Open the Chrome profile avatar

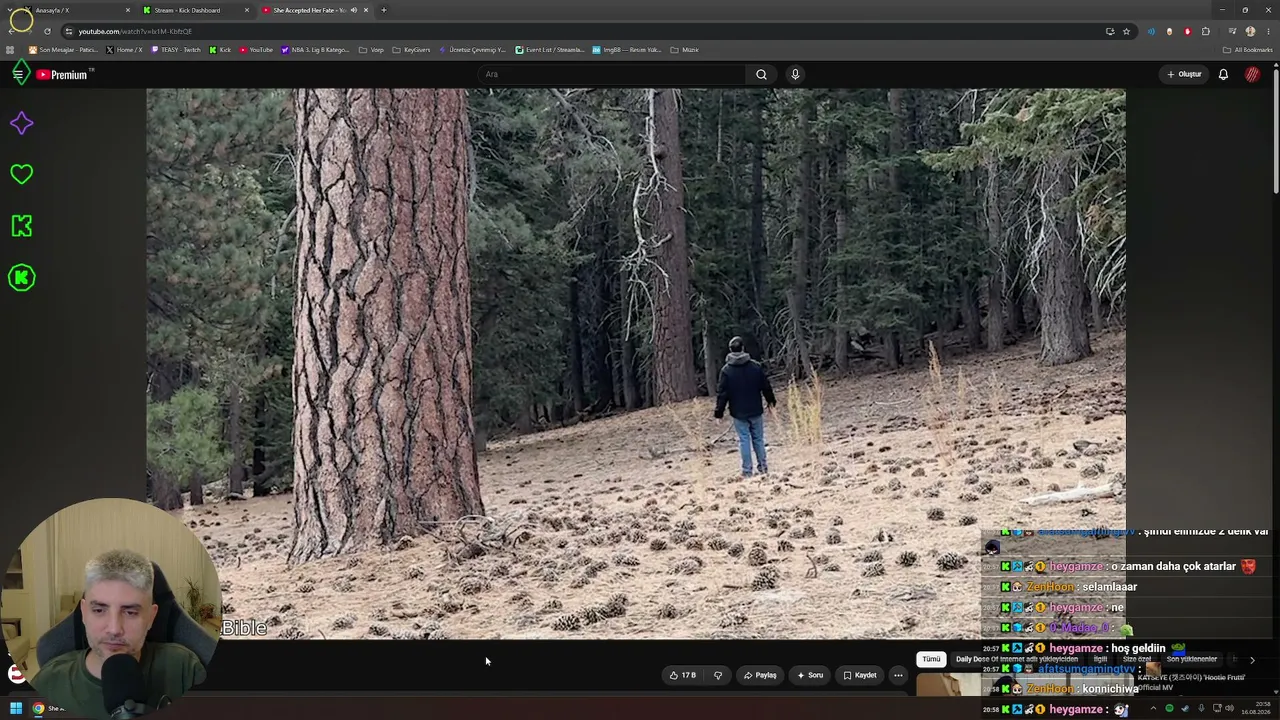(x=1250, y=31)
